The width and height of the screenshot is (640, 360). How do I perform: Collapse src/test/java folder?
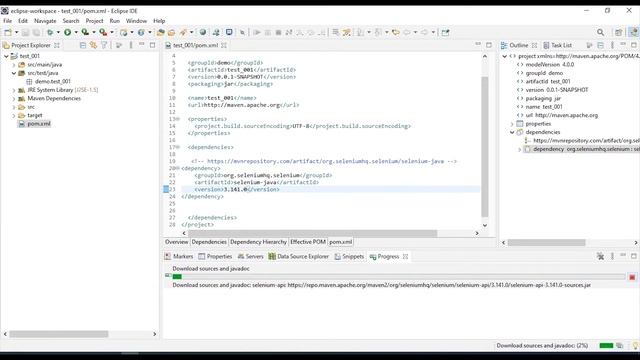(14, 73)
